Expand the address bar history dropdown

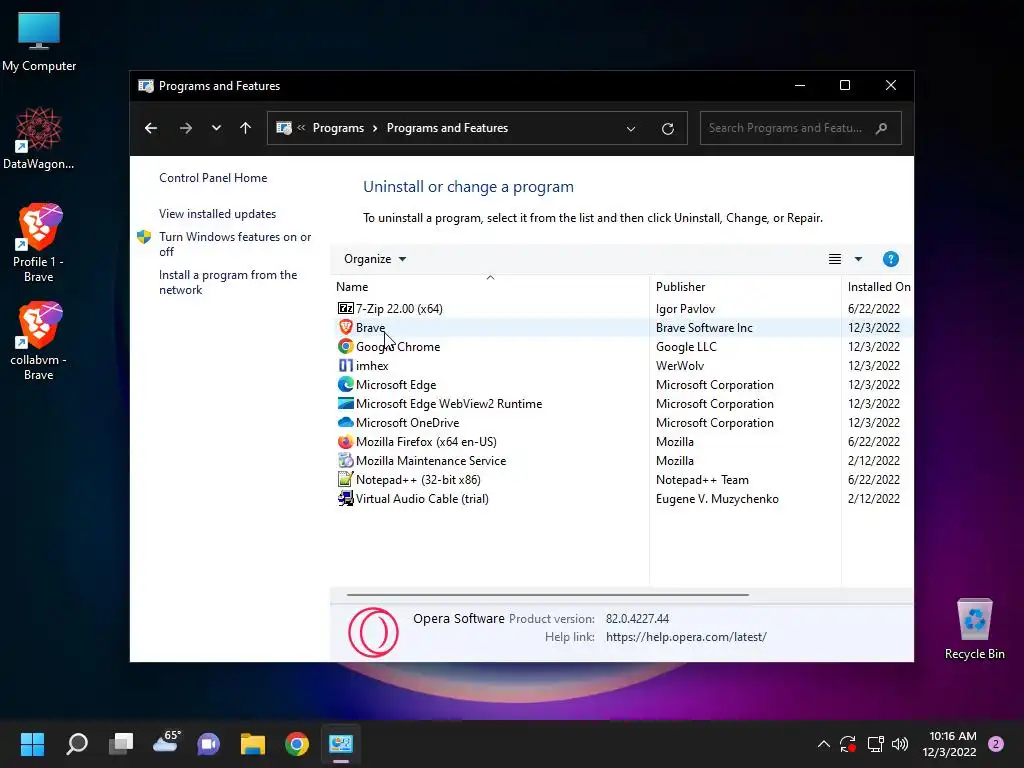tap(631, 129)
